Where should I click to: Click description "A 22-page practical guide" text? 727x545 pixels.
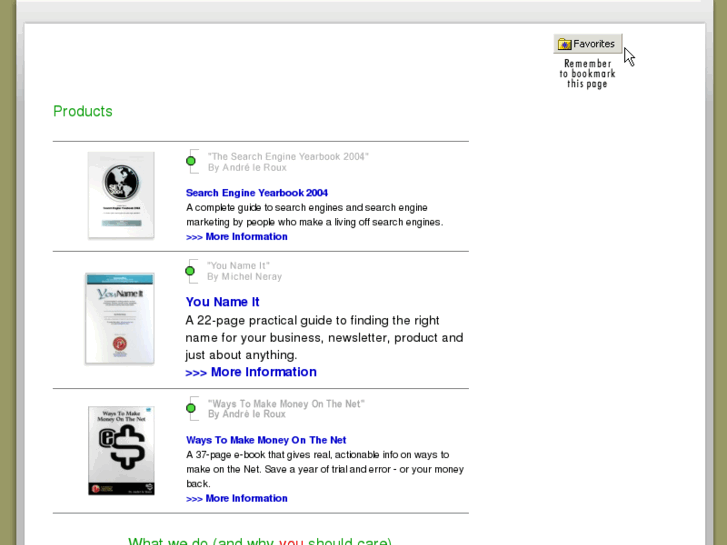tap(324, 338)
